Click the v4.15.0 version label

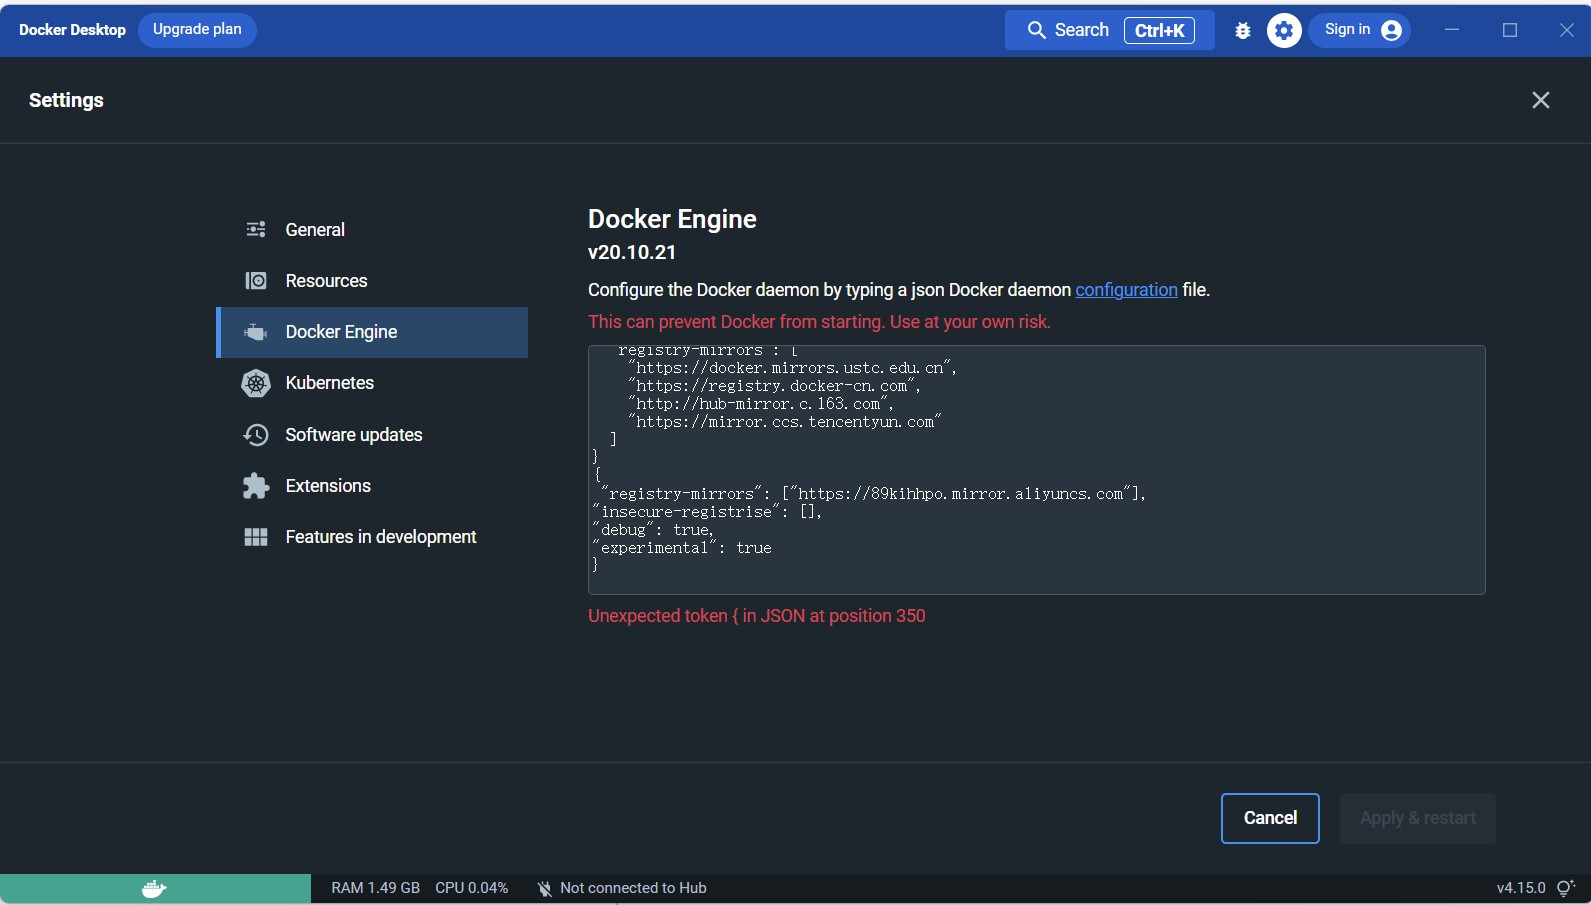pyautogui.click(x=1521, y=888)
